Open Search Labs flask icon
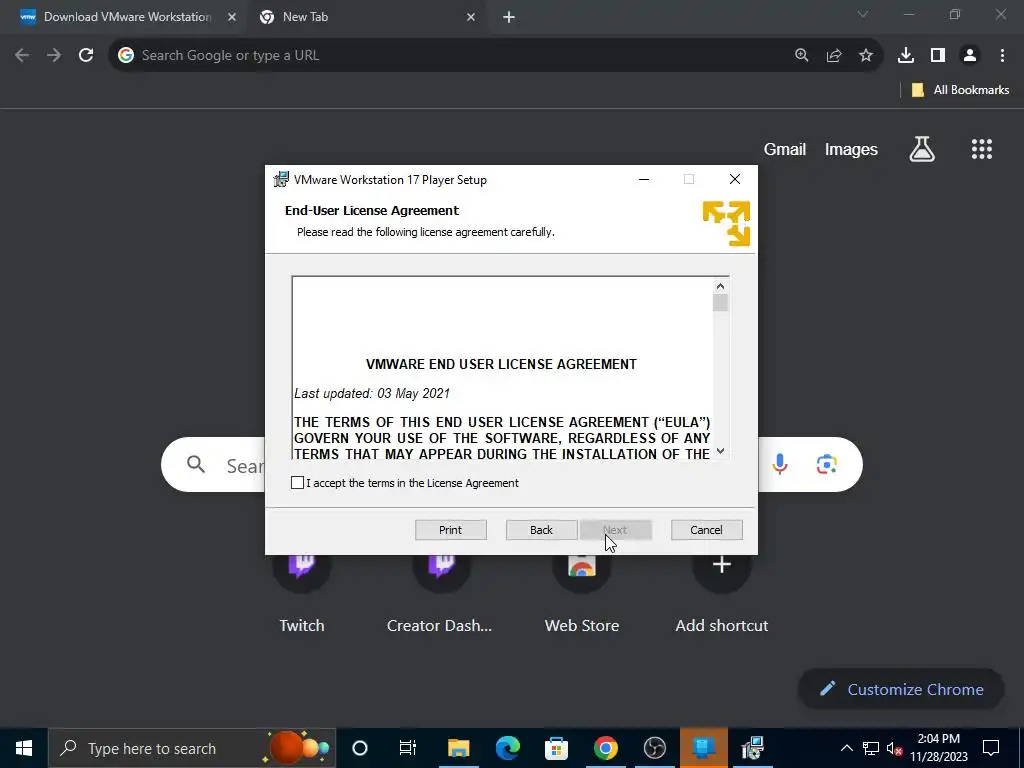Image resolution: width=1024 pixels, height=768 pixels. [x=922, y=149]
